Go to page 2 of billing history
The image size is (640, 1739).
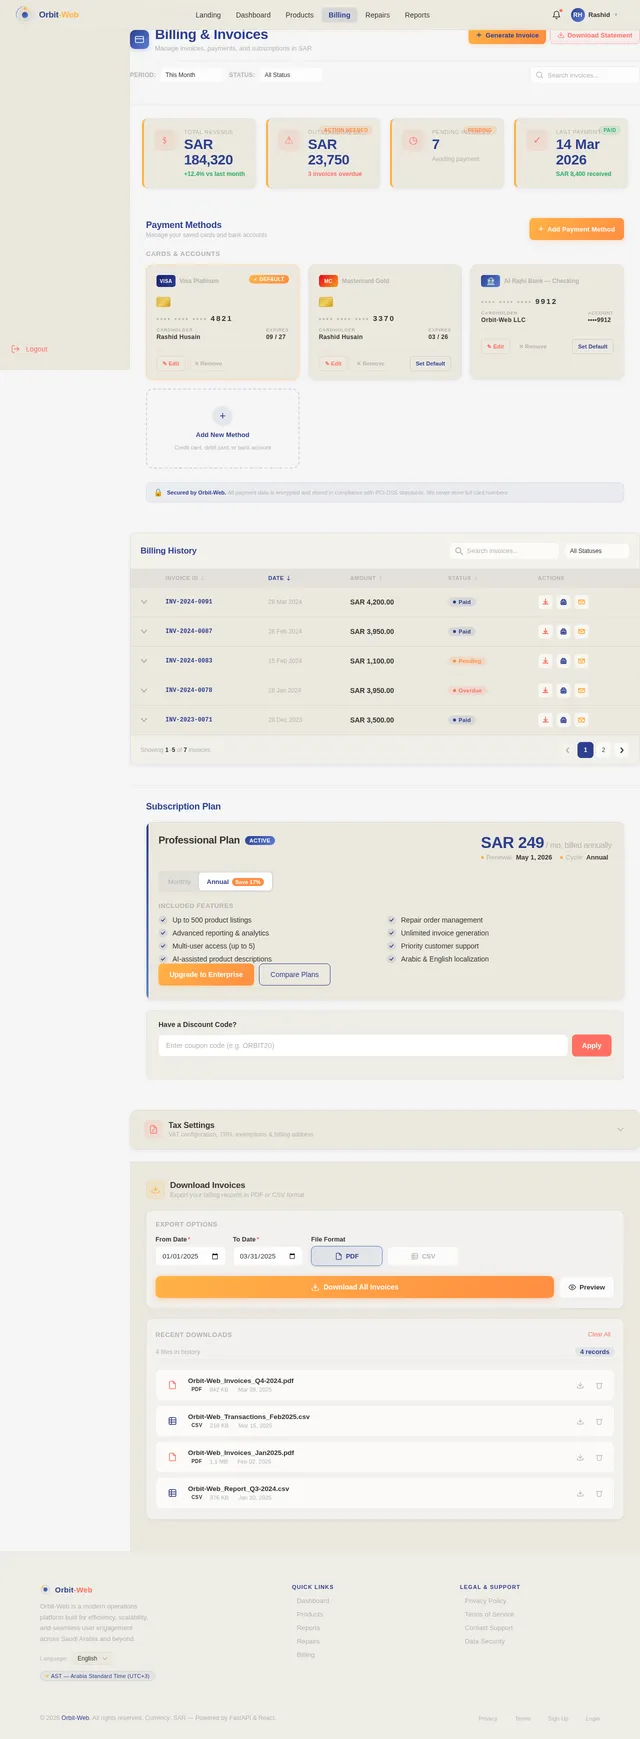tap(603, 749)
